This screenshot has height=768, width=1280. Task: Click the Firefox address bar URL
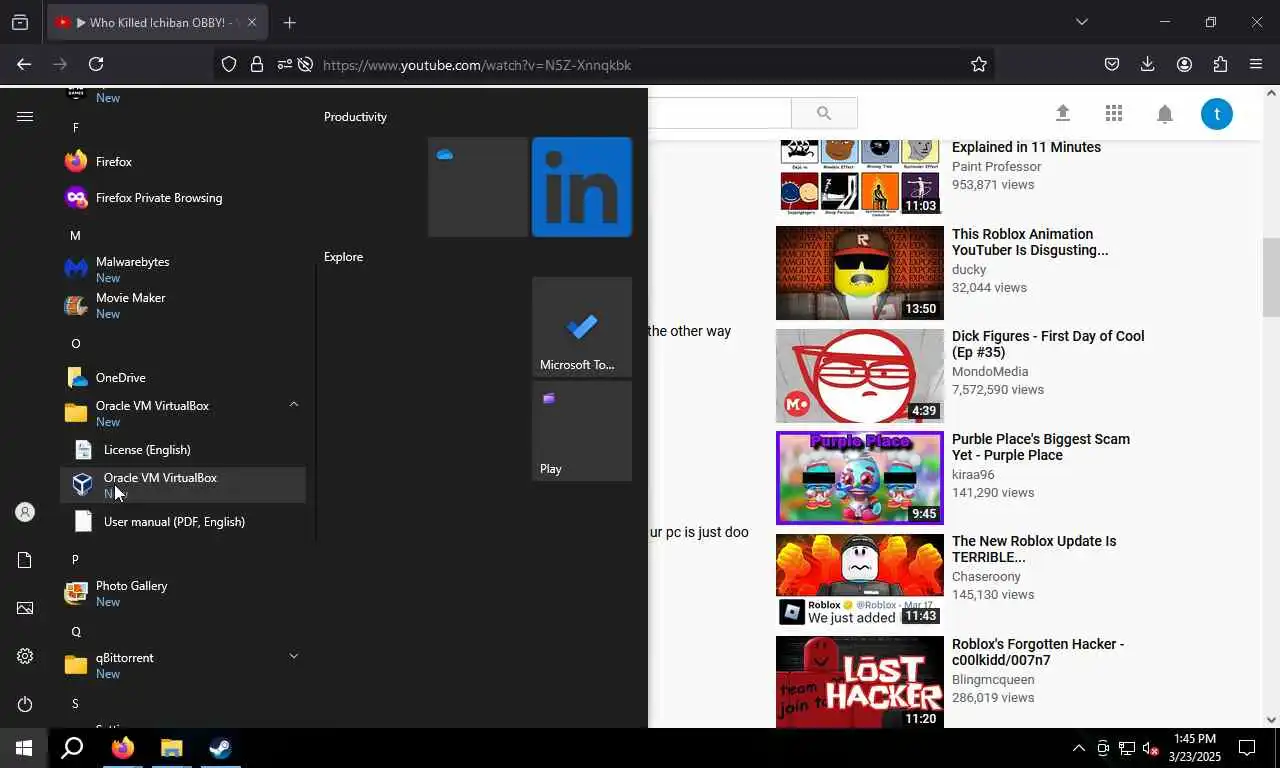point(477,65)
